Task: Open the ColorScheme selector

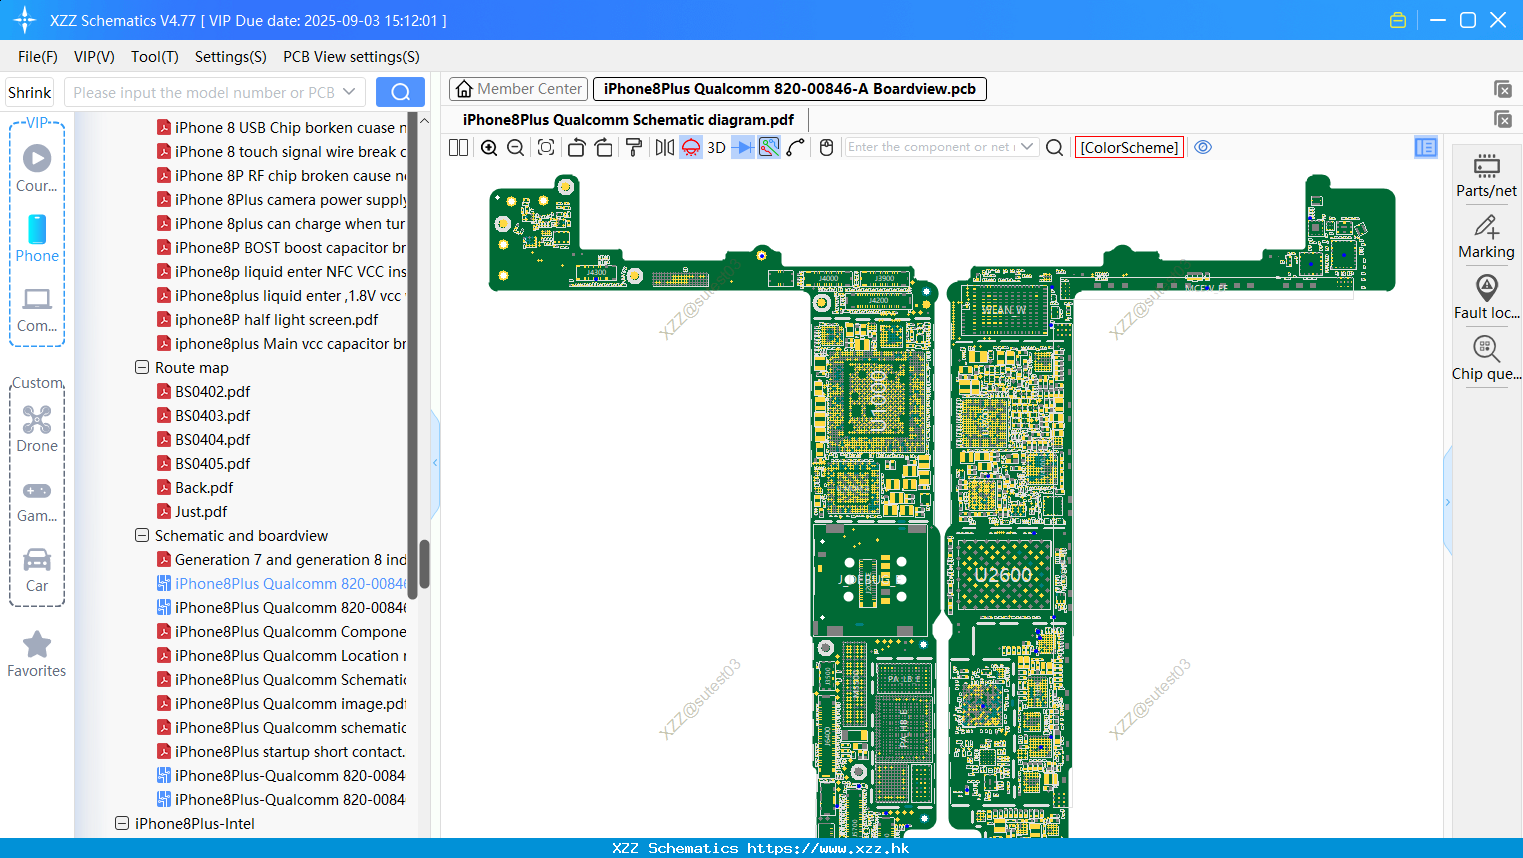Action: (1129, 147)
